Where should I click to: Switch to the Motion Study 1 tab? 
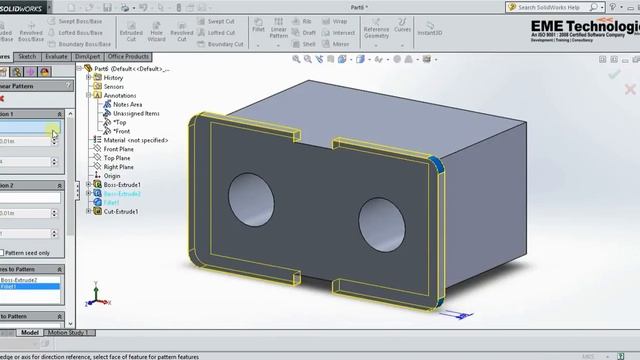pyautogui.click(x=68, y=333)
